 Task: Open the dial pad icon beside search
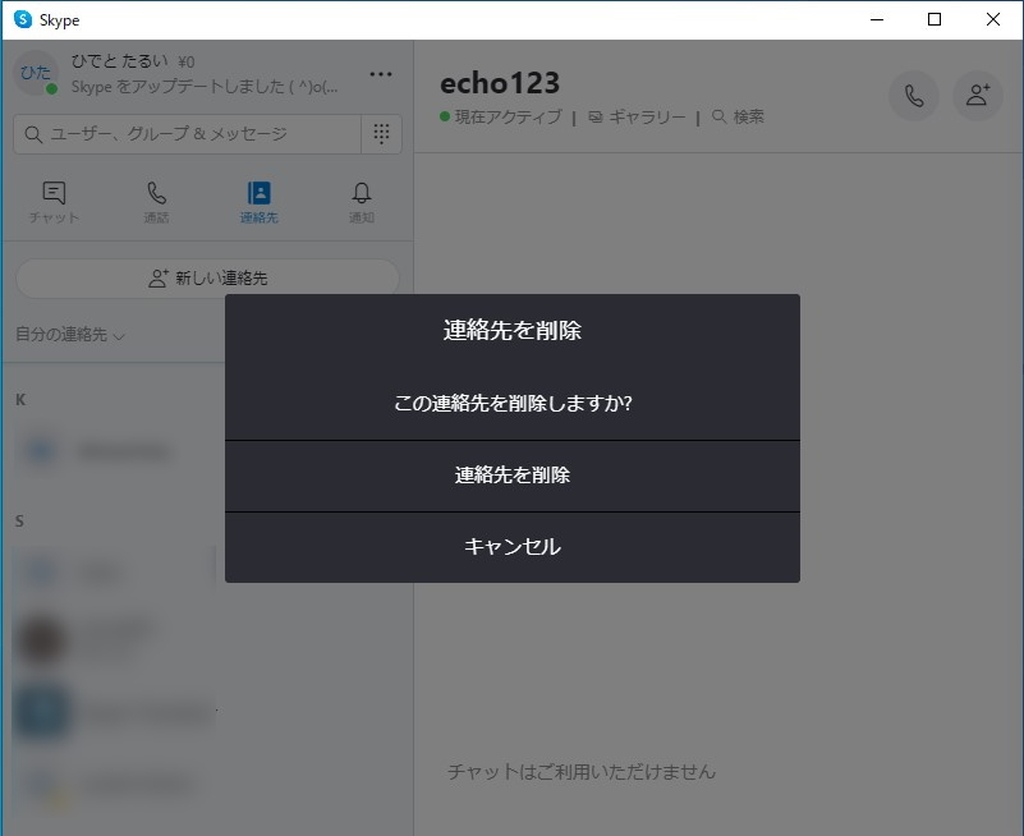tap(380, 134)
